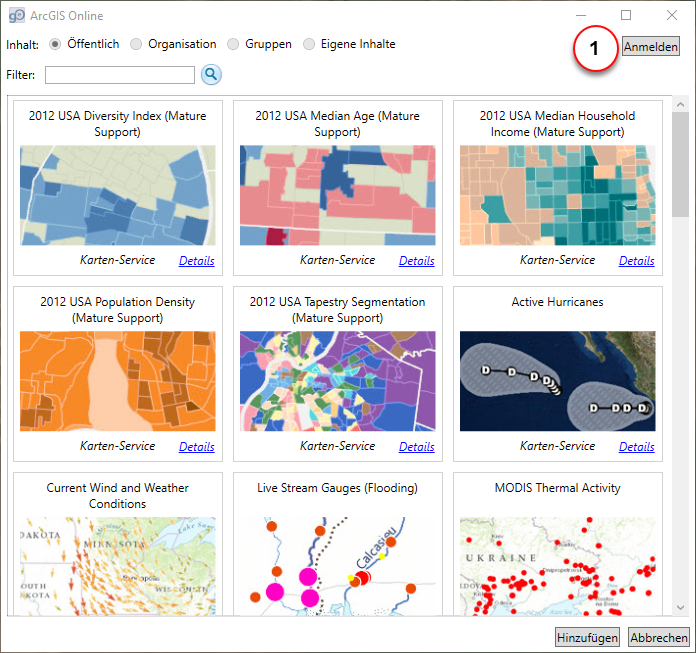Cancel the dialog with Abbrechen

click(659, 637)
